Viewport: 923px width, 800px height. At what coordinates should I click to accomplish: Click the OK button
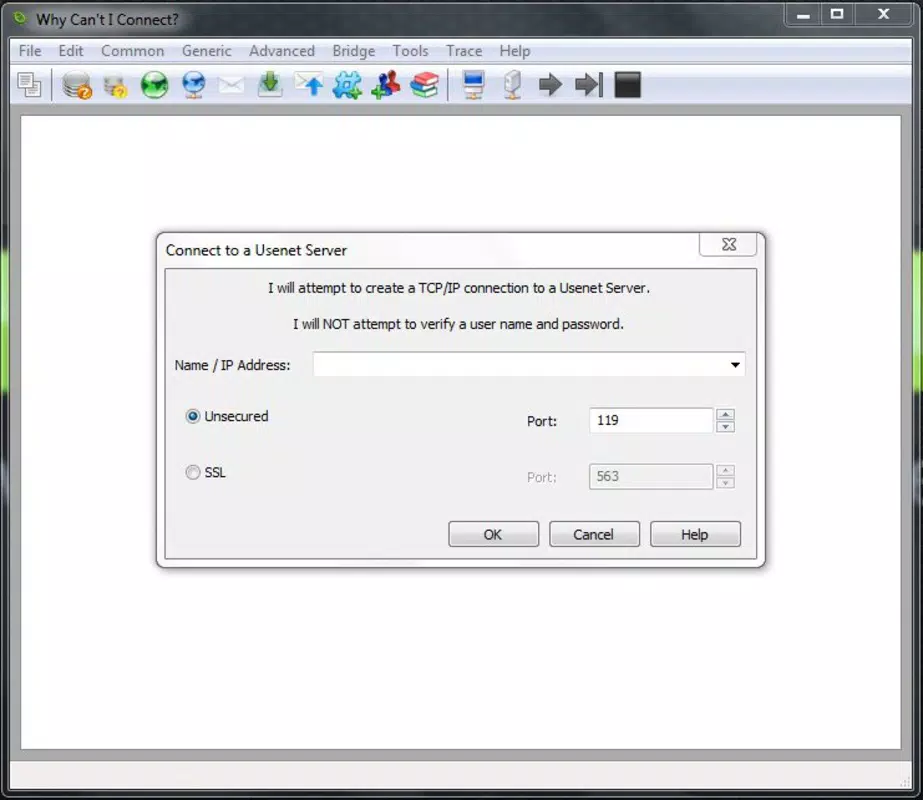(493, 534)
